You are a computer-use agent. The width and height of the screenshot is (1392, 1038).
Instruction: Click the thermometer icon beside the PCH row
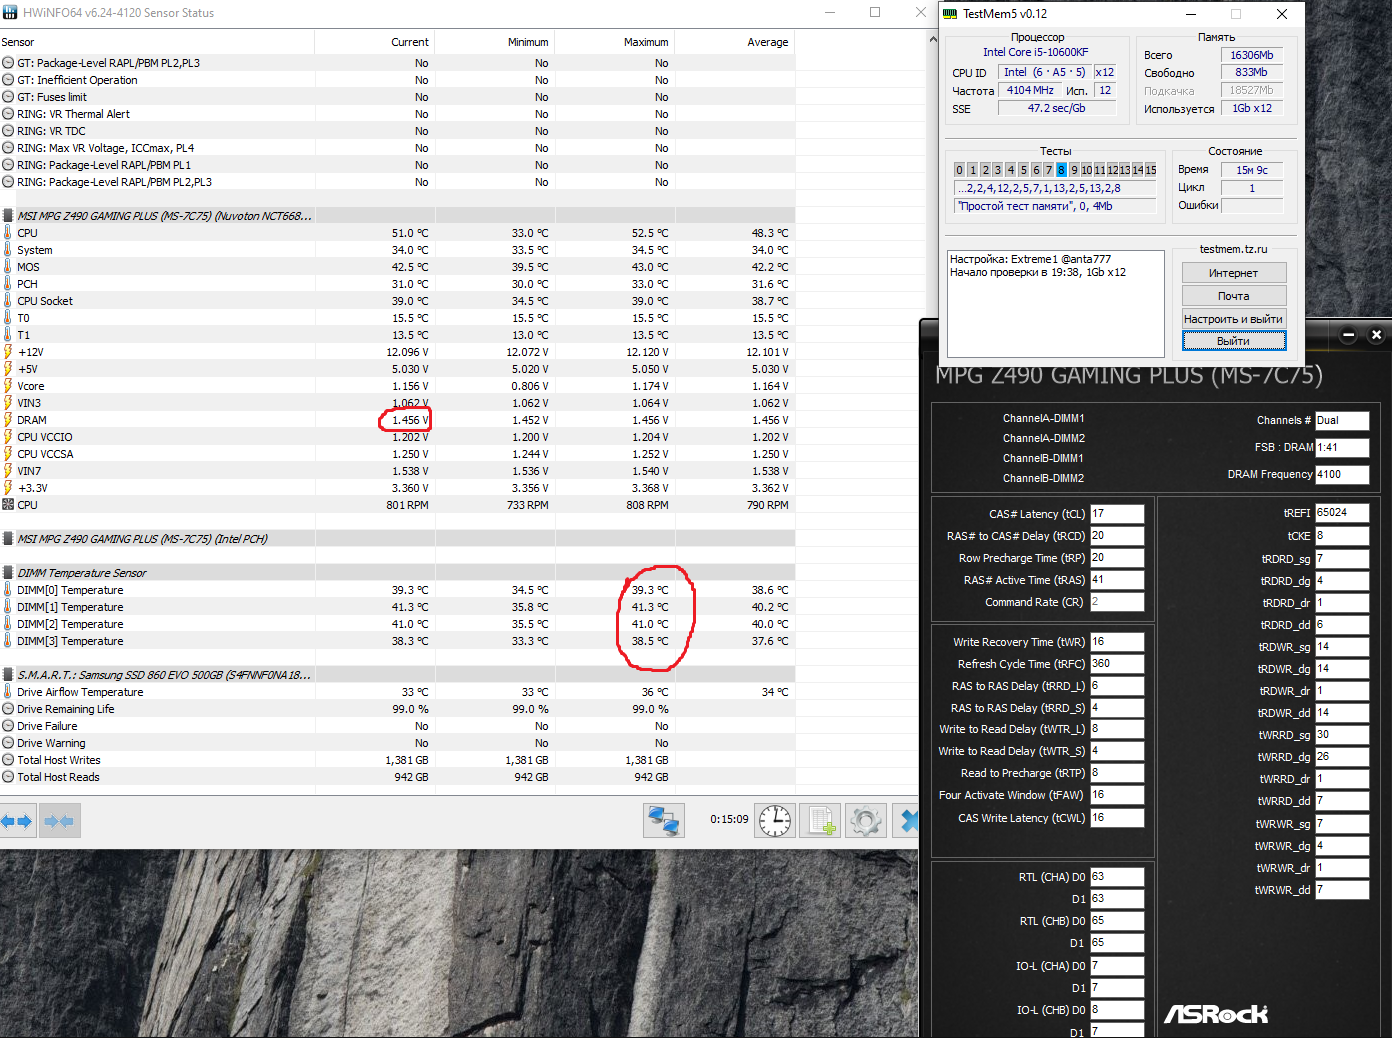(8, 284)
